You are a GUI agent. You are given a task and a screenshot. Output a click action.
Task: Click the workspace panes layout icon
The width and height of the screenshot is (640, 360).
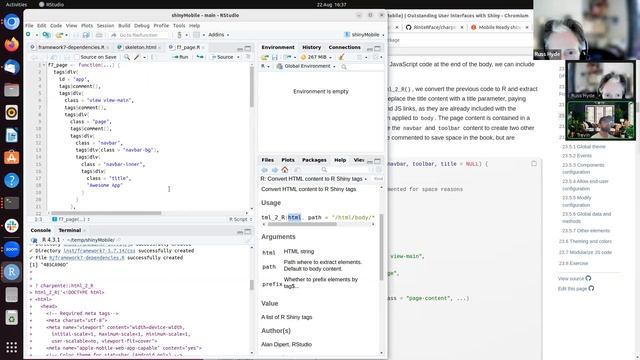click(x=197, y=35)
